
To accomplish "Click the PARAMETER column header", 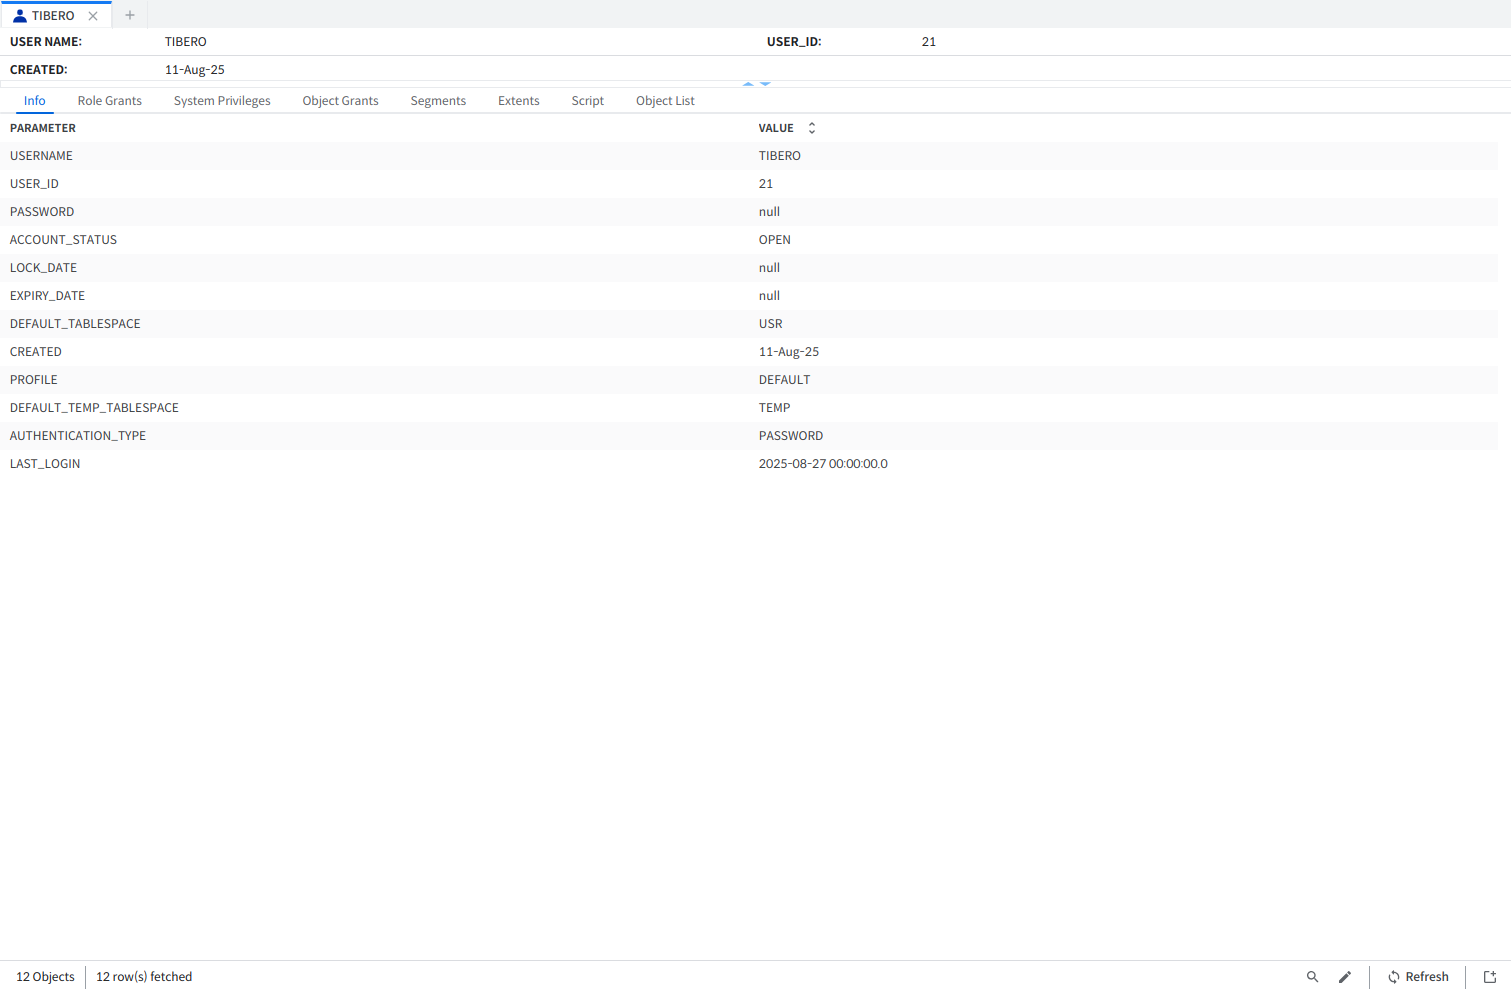I will tap(43, 128).
